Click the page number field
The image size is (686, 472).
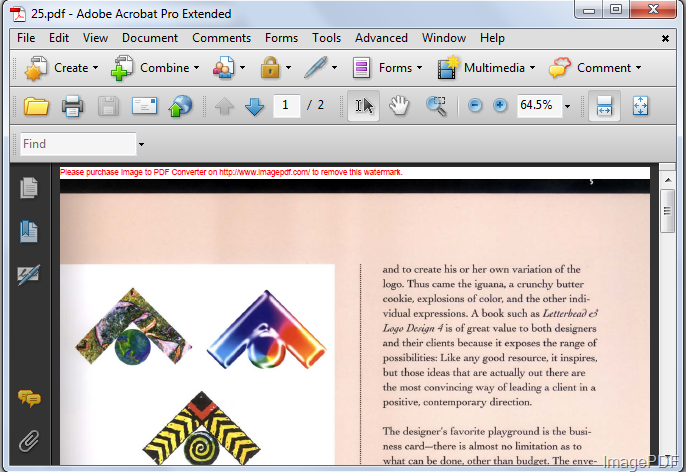287,106
